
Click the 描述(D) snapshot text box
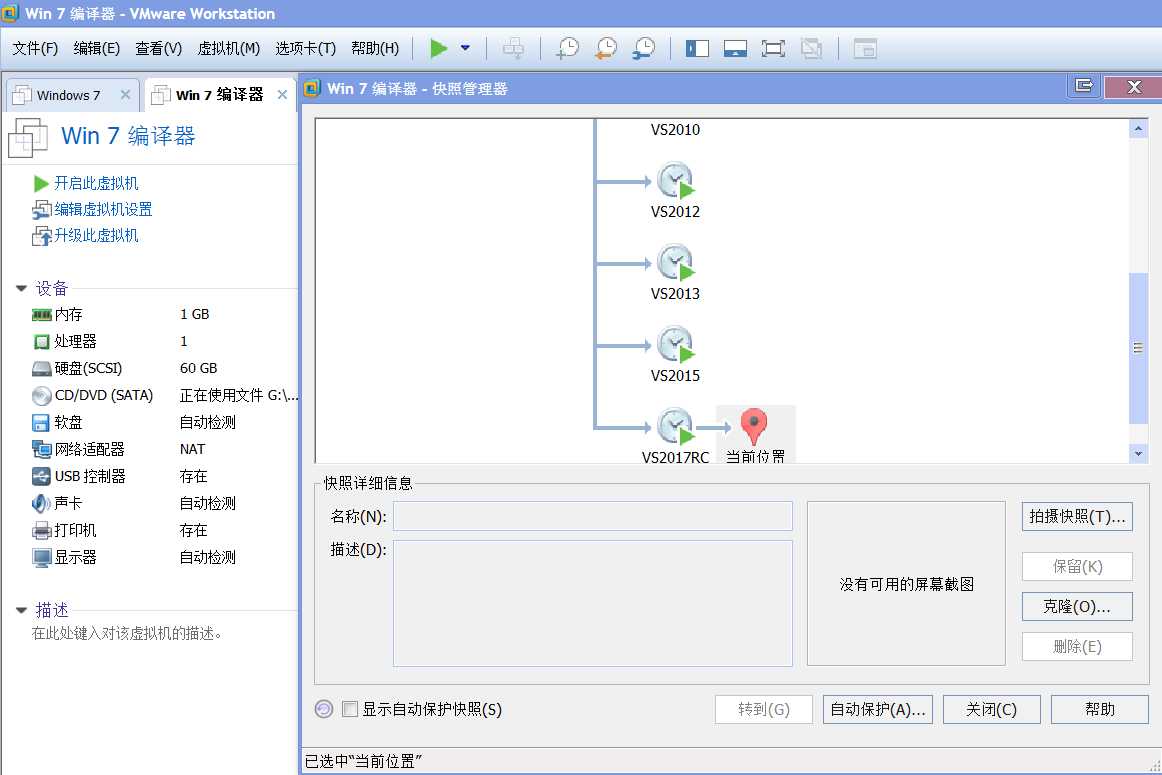(592, 603)
